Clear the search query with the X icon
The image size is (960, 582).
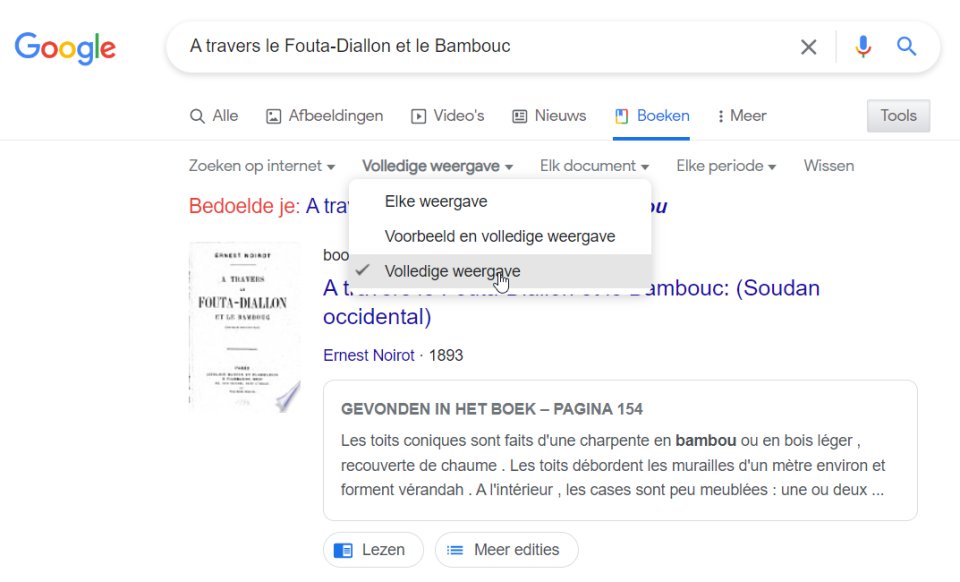pyautogui.click(x=808, y=46)
